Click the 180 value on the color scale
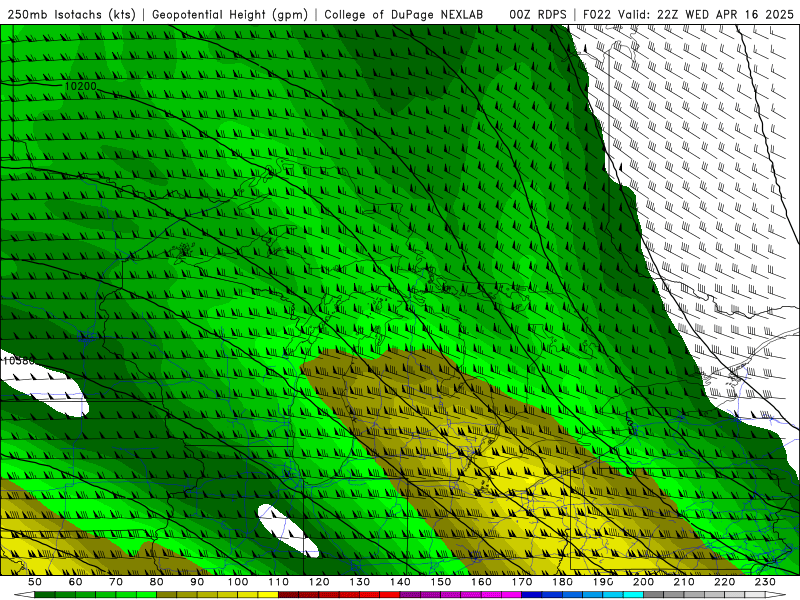This screenshot has height=600, width=800. (563, 582)
